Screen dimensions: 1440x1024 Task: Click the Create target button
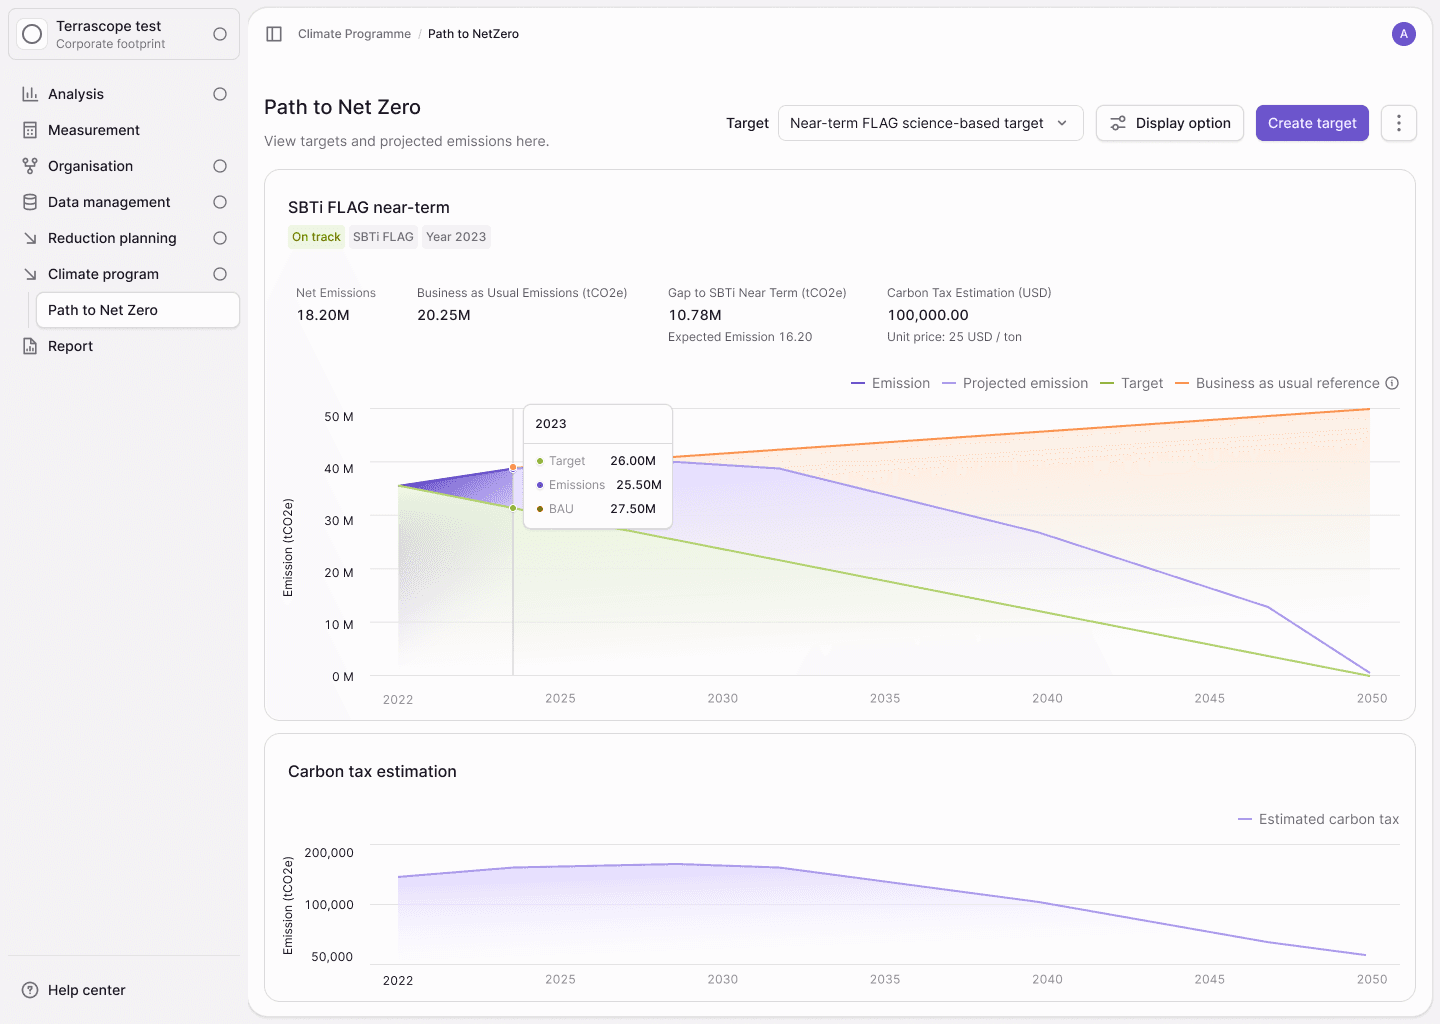click(x=1312, y=123)
